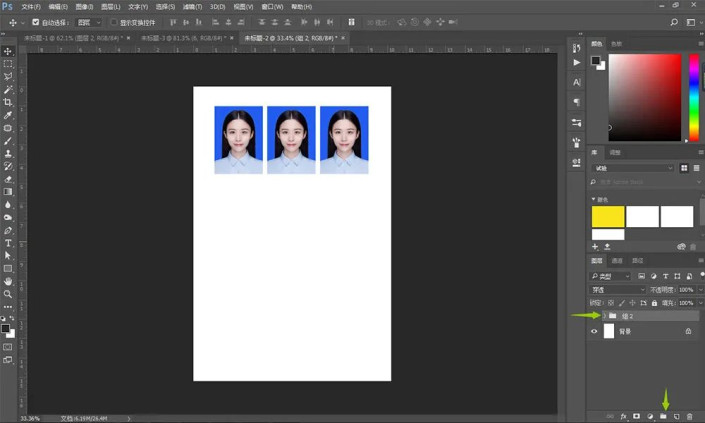Open the library selector dropdown
Screen dimensions: 705x423
pyautogui.click(x=633, y=168)
